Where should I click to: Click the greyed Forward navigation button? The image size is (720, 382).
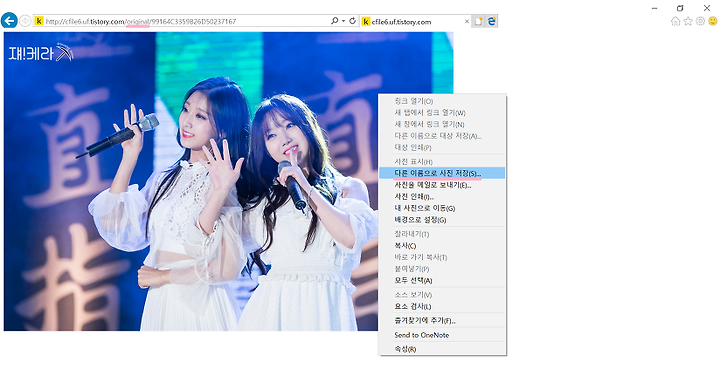point(25,21)
